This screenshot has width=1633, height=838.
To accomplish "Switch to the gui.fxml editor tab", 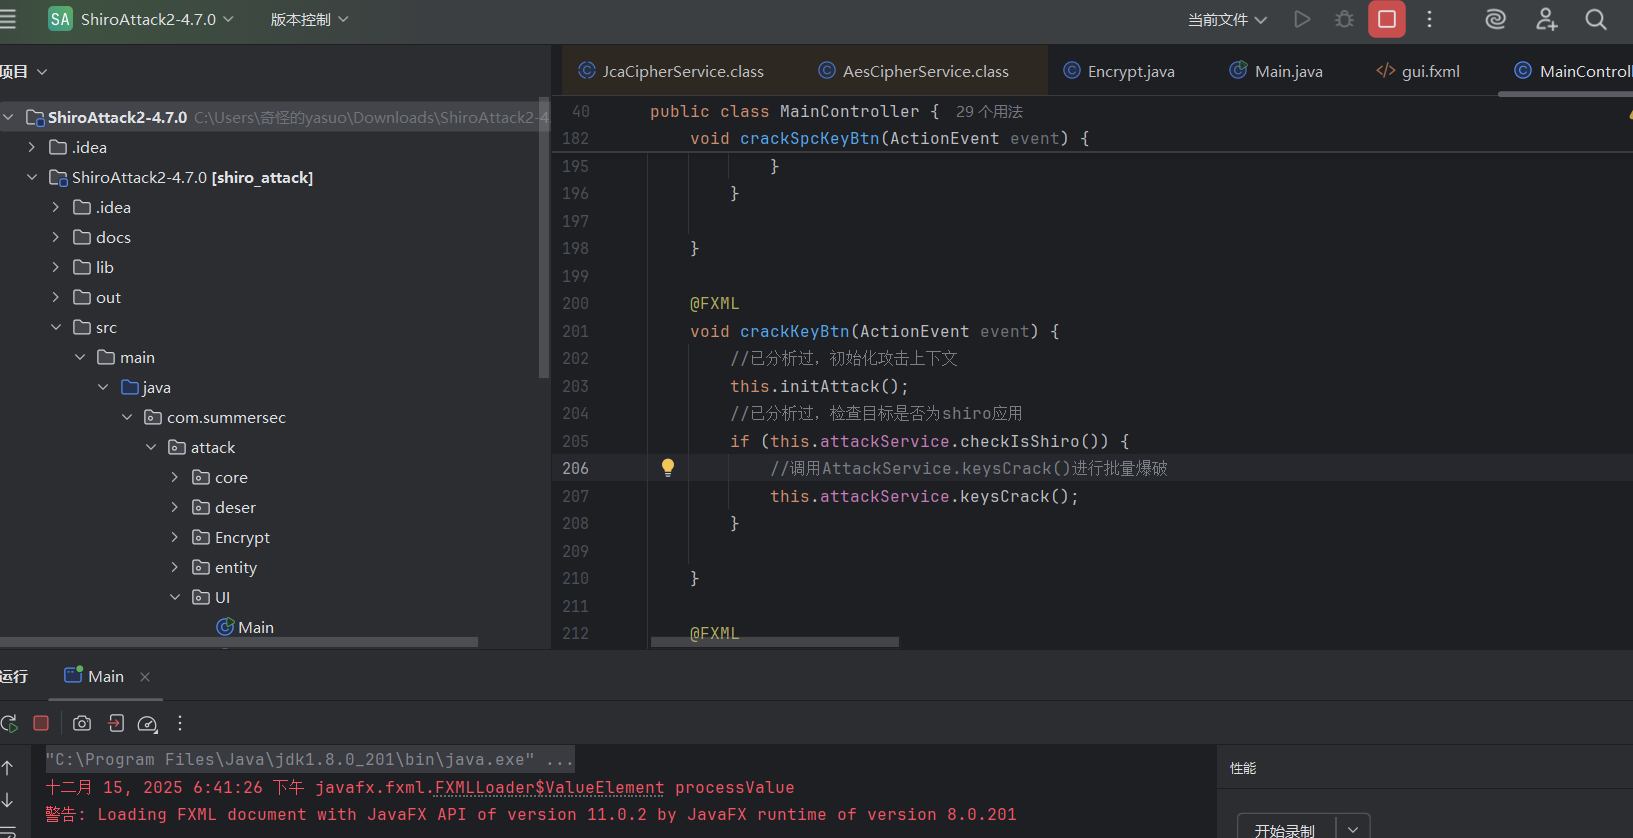I will click(1419, 71).
